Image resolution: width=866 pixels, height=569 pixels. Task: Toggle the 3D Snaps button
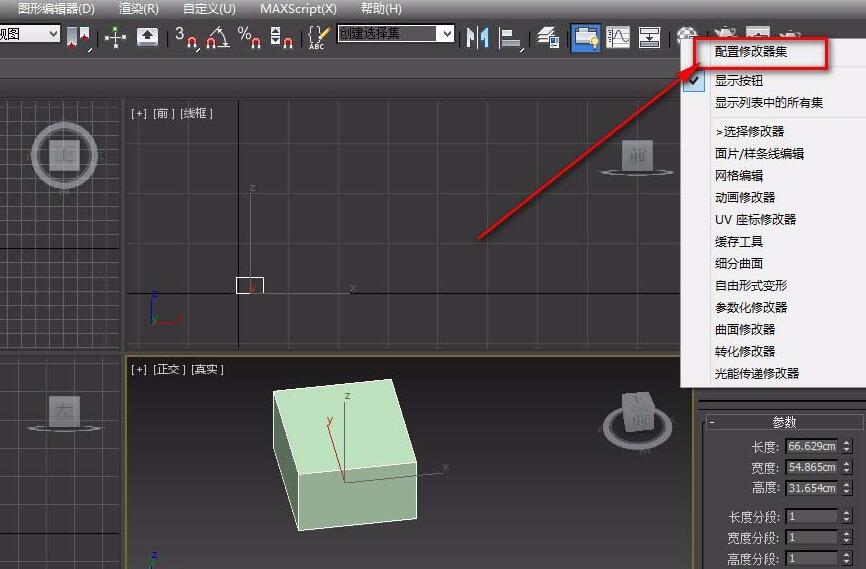pyautogui.click(x=186, y=37)
